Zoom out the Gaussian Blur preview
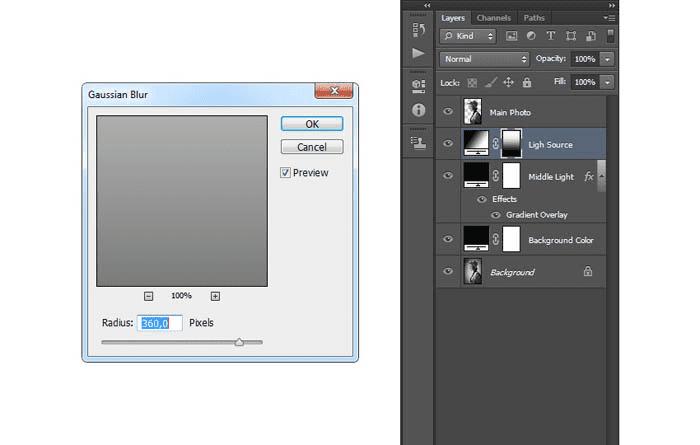This screenshot has height=445, width=700. point(149,296)
